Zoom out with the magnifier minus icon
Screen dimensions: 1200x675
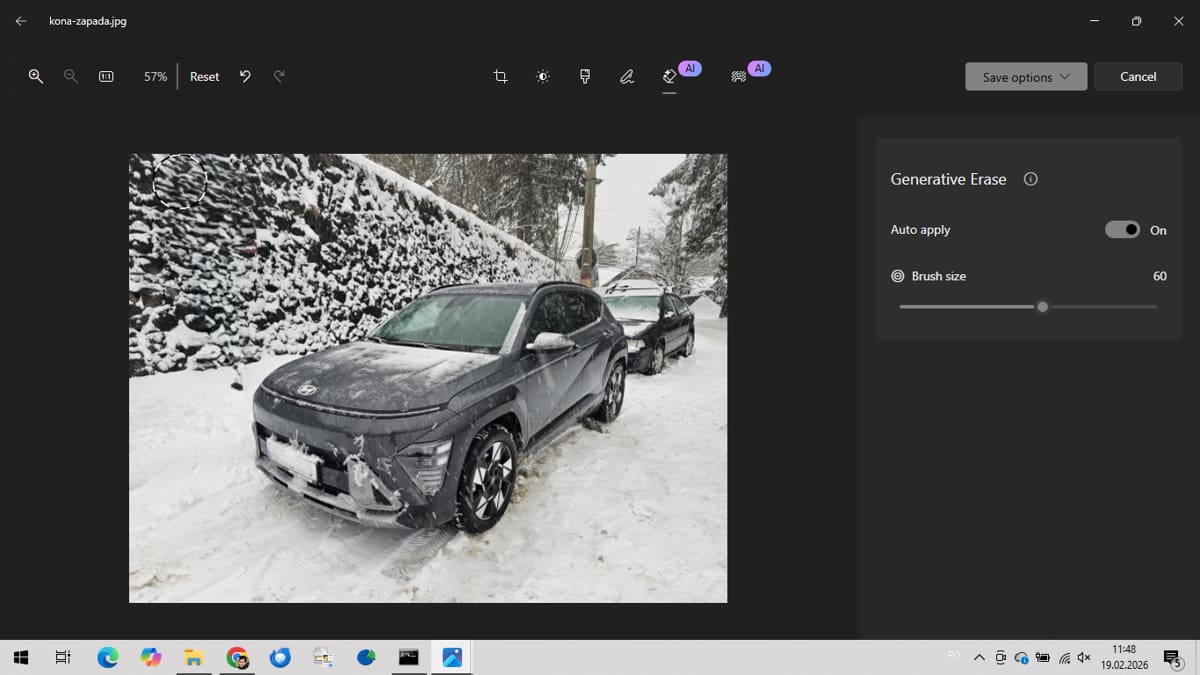tap(71, 76)
